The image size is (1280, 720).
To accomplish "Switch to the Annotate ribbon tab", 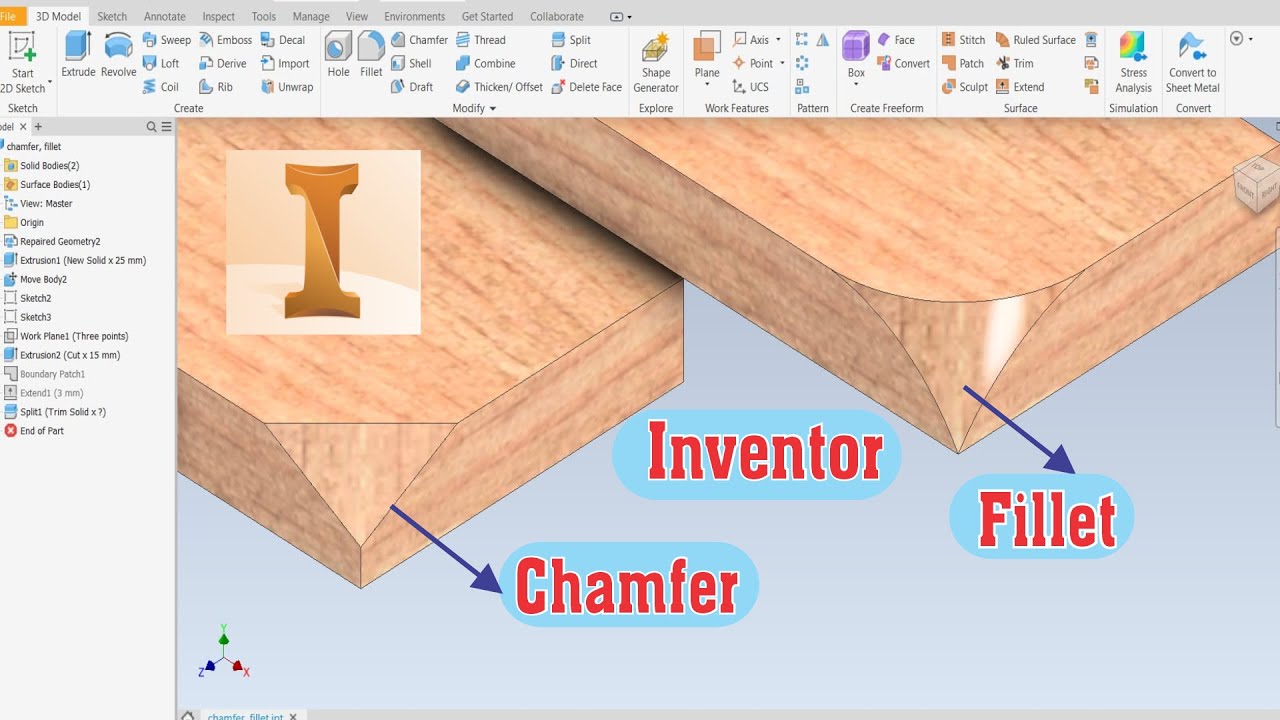I will (165, 16).
